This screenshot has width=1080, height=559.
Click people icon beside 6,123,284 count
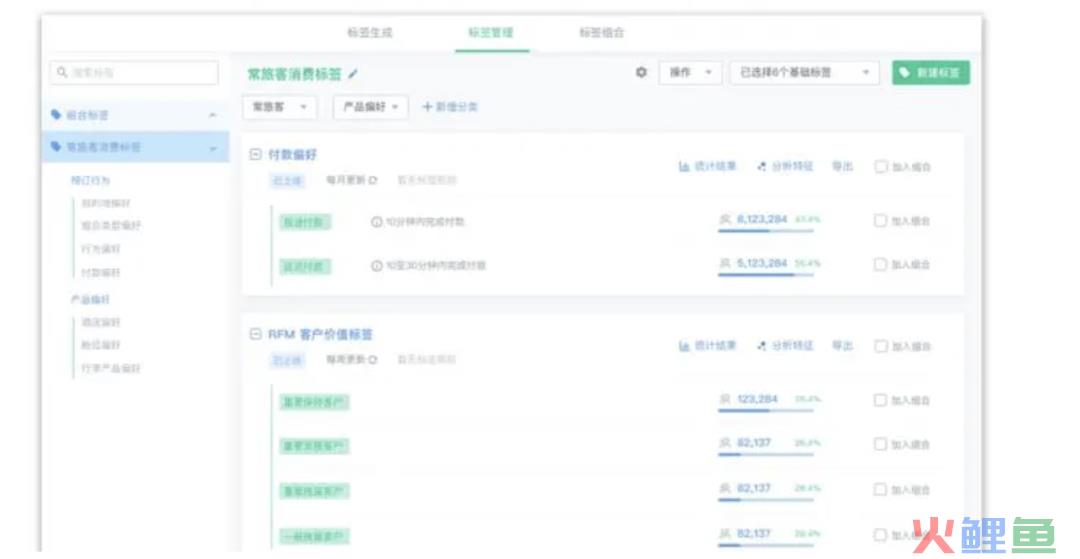(x=725, y=220)
